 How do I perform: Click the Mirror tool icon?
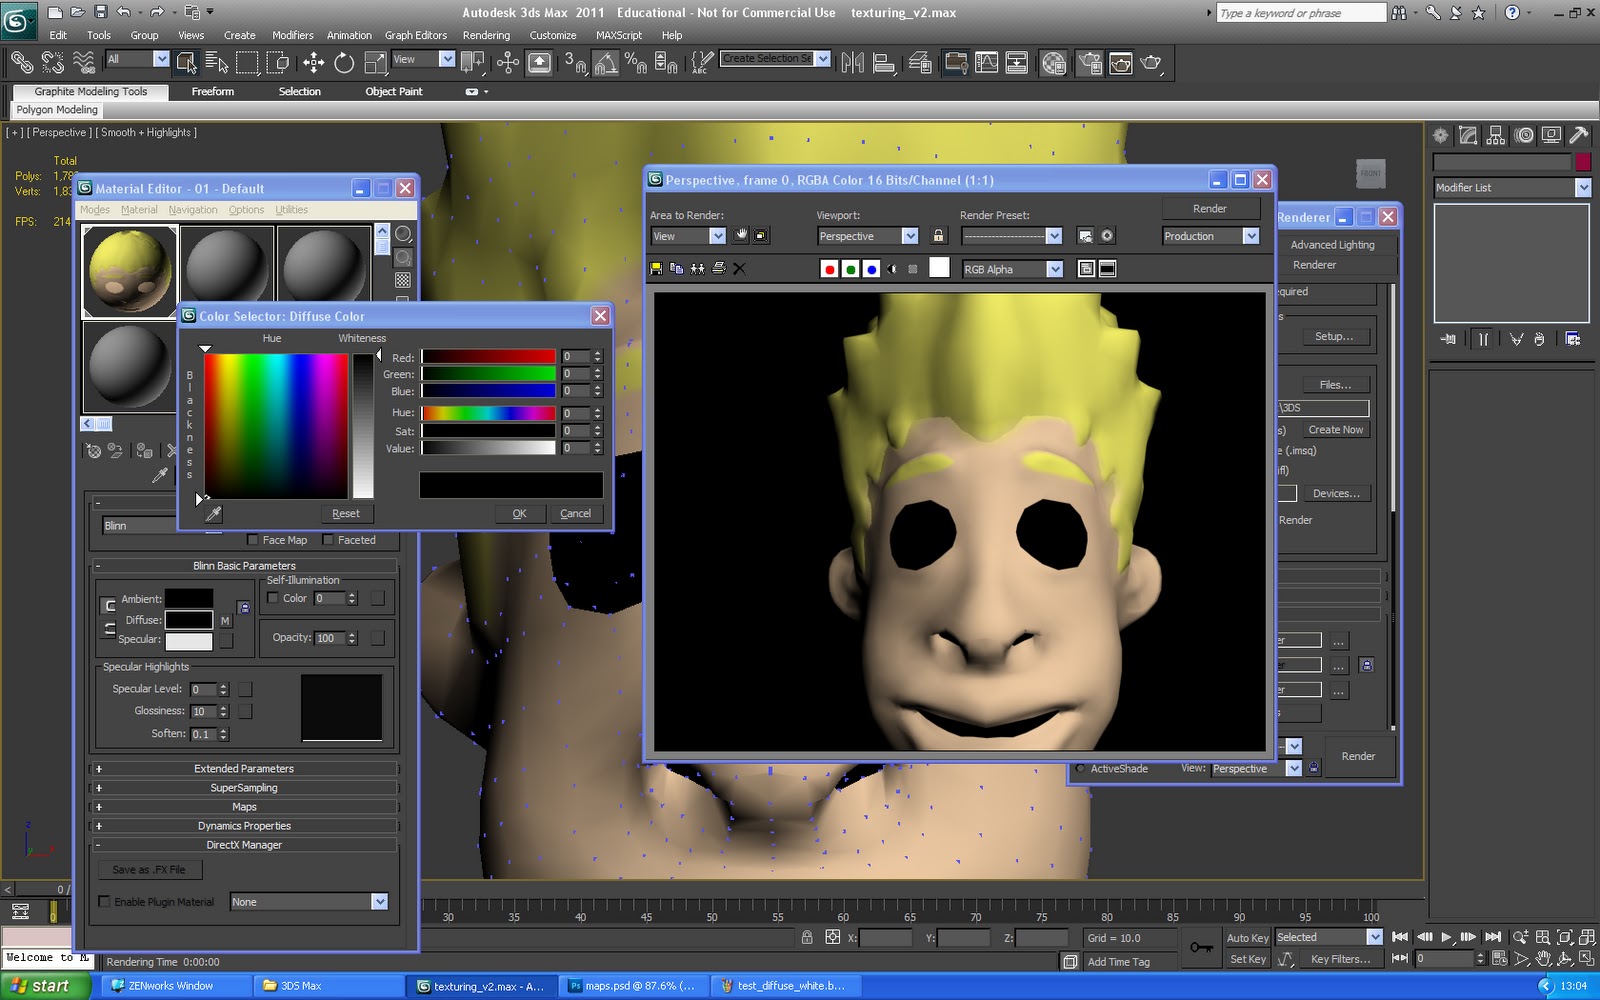coord(852,63)
